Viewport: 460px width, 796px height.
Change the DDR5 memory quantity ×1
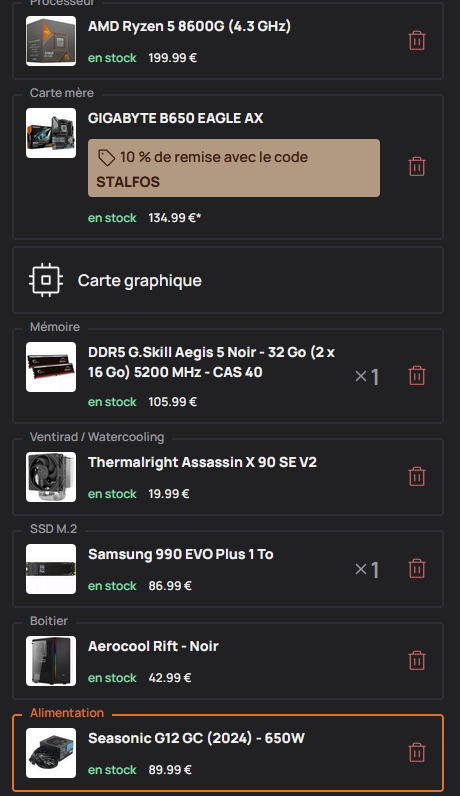[367, 376]
